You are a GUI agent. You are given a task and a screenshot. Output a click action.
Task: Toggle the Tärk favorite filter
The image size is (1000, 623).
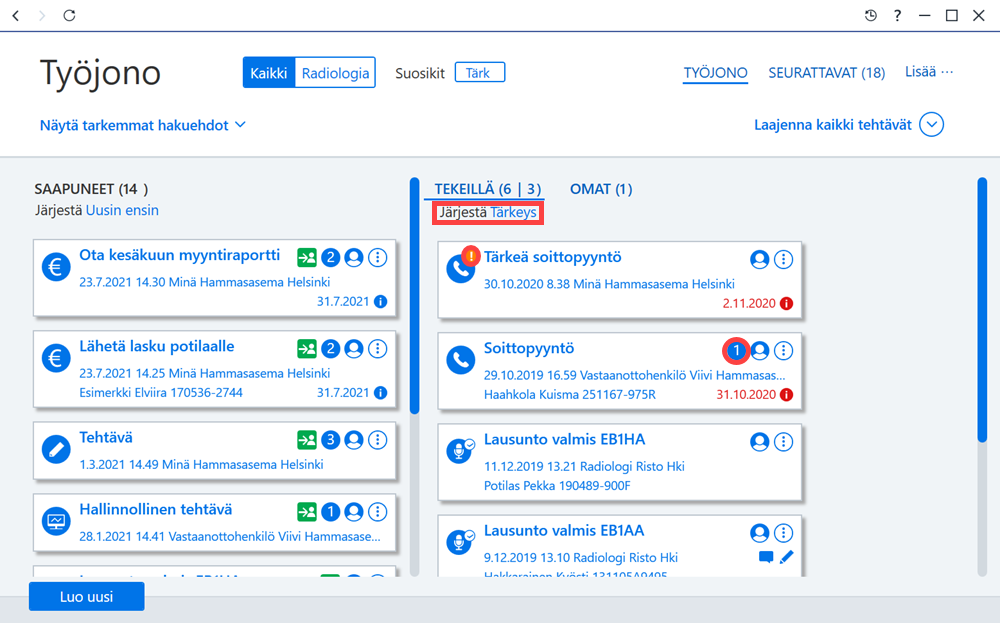pyautogui.click(x=480, y=73)
